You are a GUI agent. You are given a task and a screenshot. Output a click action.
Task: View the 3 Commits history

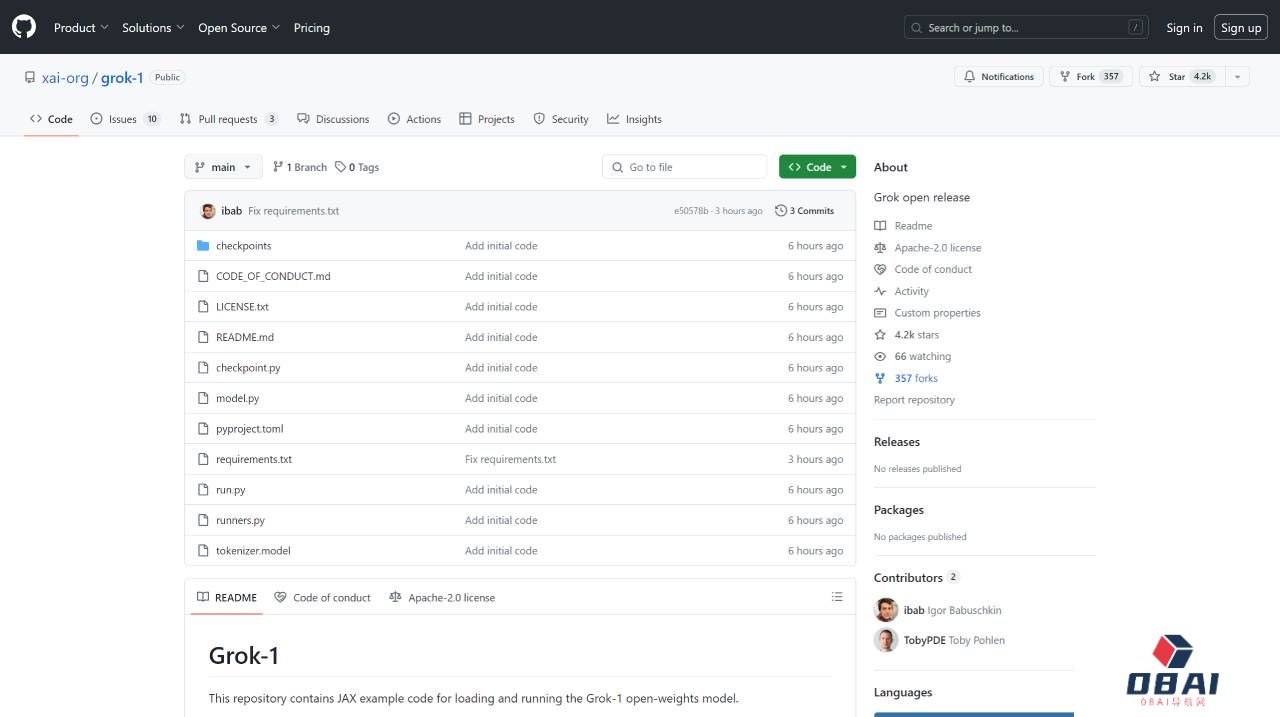click(804, 211)
